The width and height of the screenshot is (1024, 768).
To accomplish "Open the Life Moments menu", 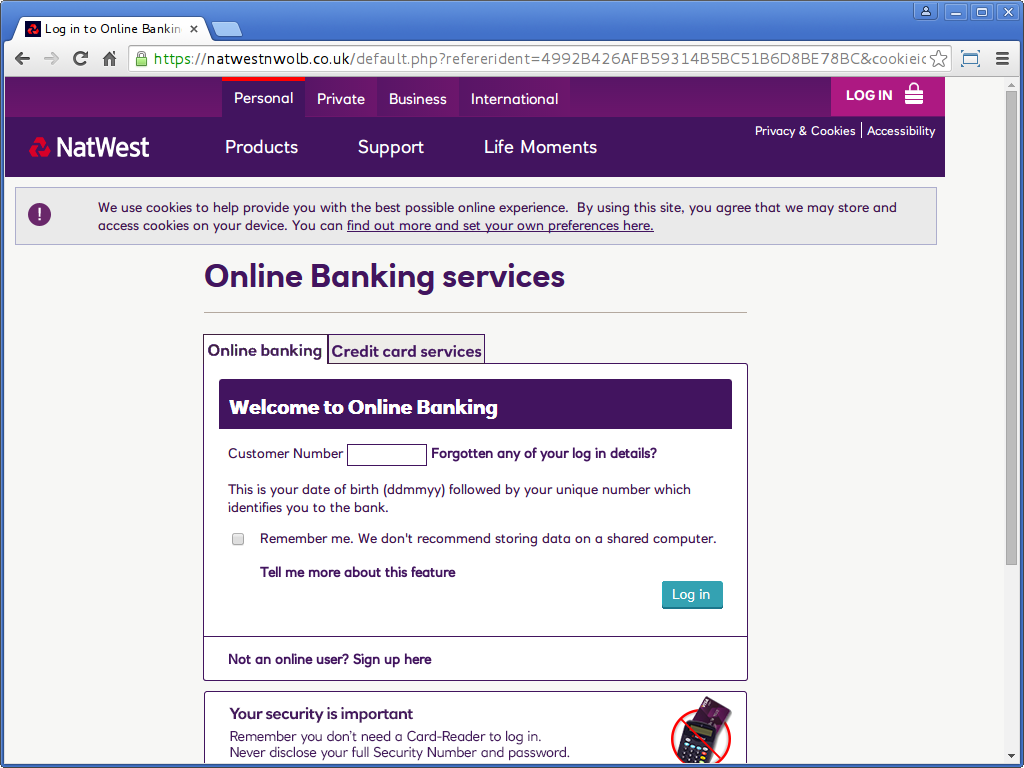I will (540, 147).
